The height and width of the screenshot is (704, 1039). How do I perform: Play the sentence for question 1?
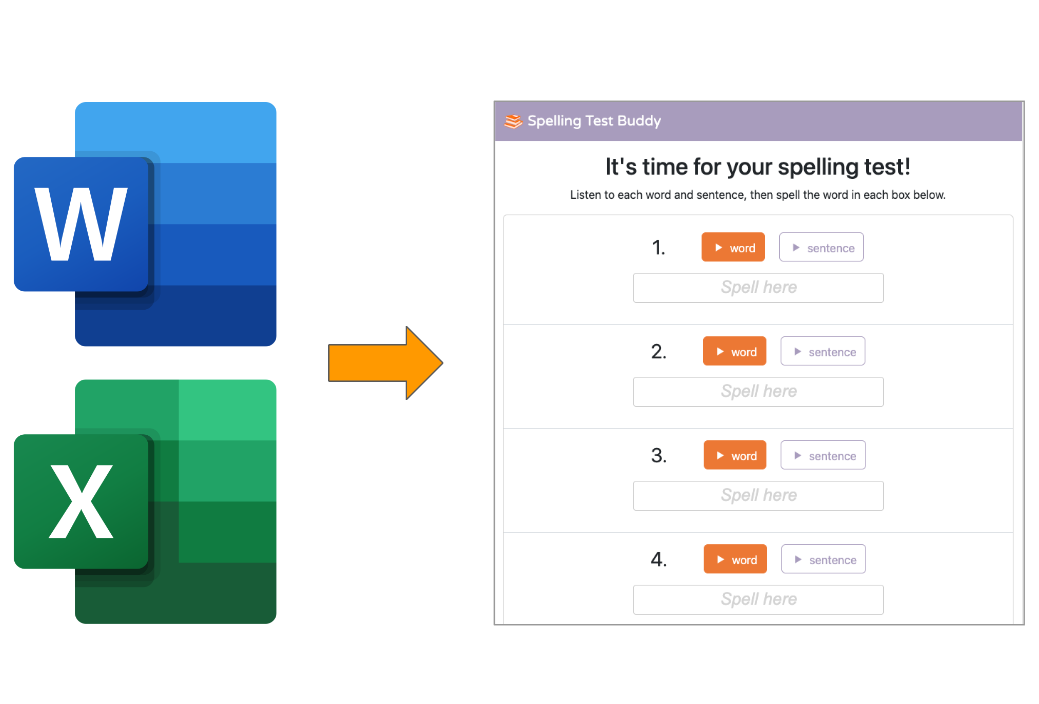pos(821,248)
